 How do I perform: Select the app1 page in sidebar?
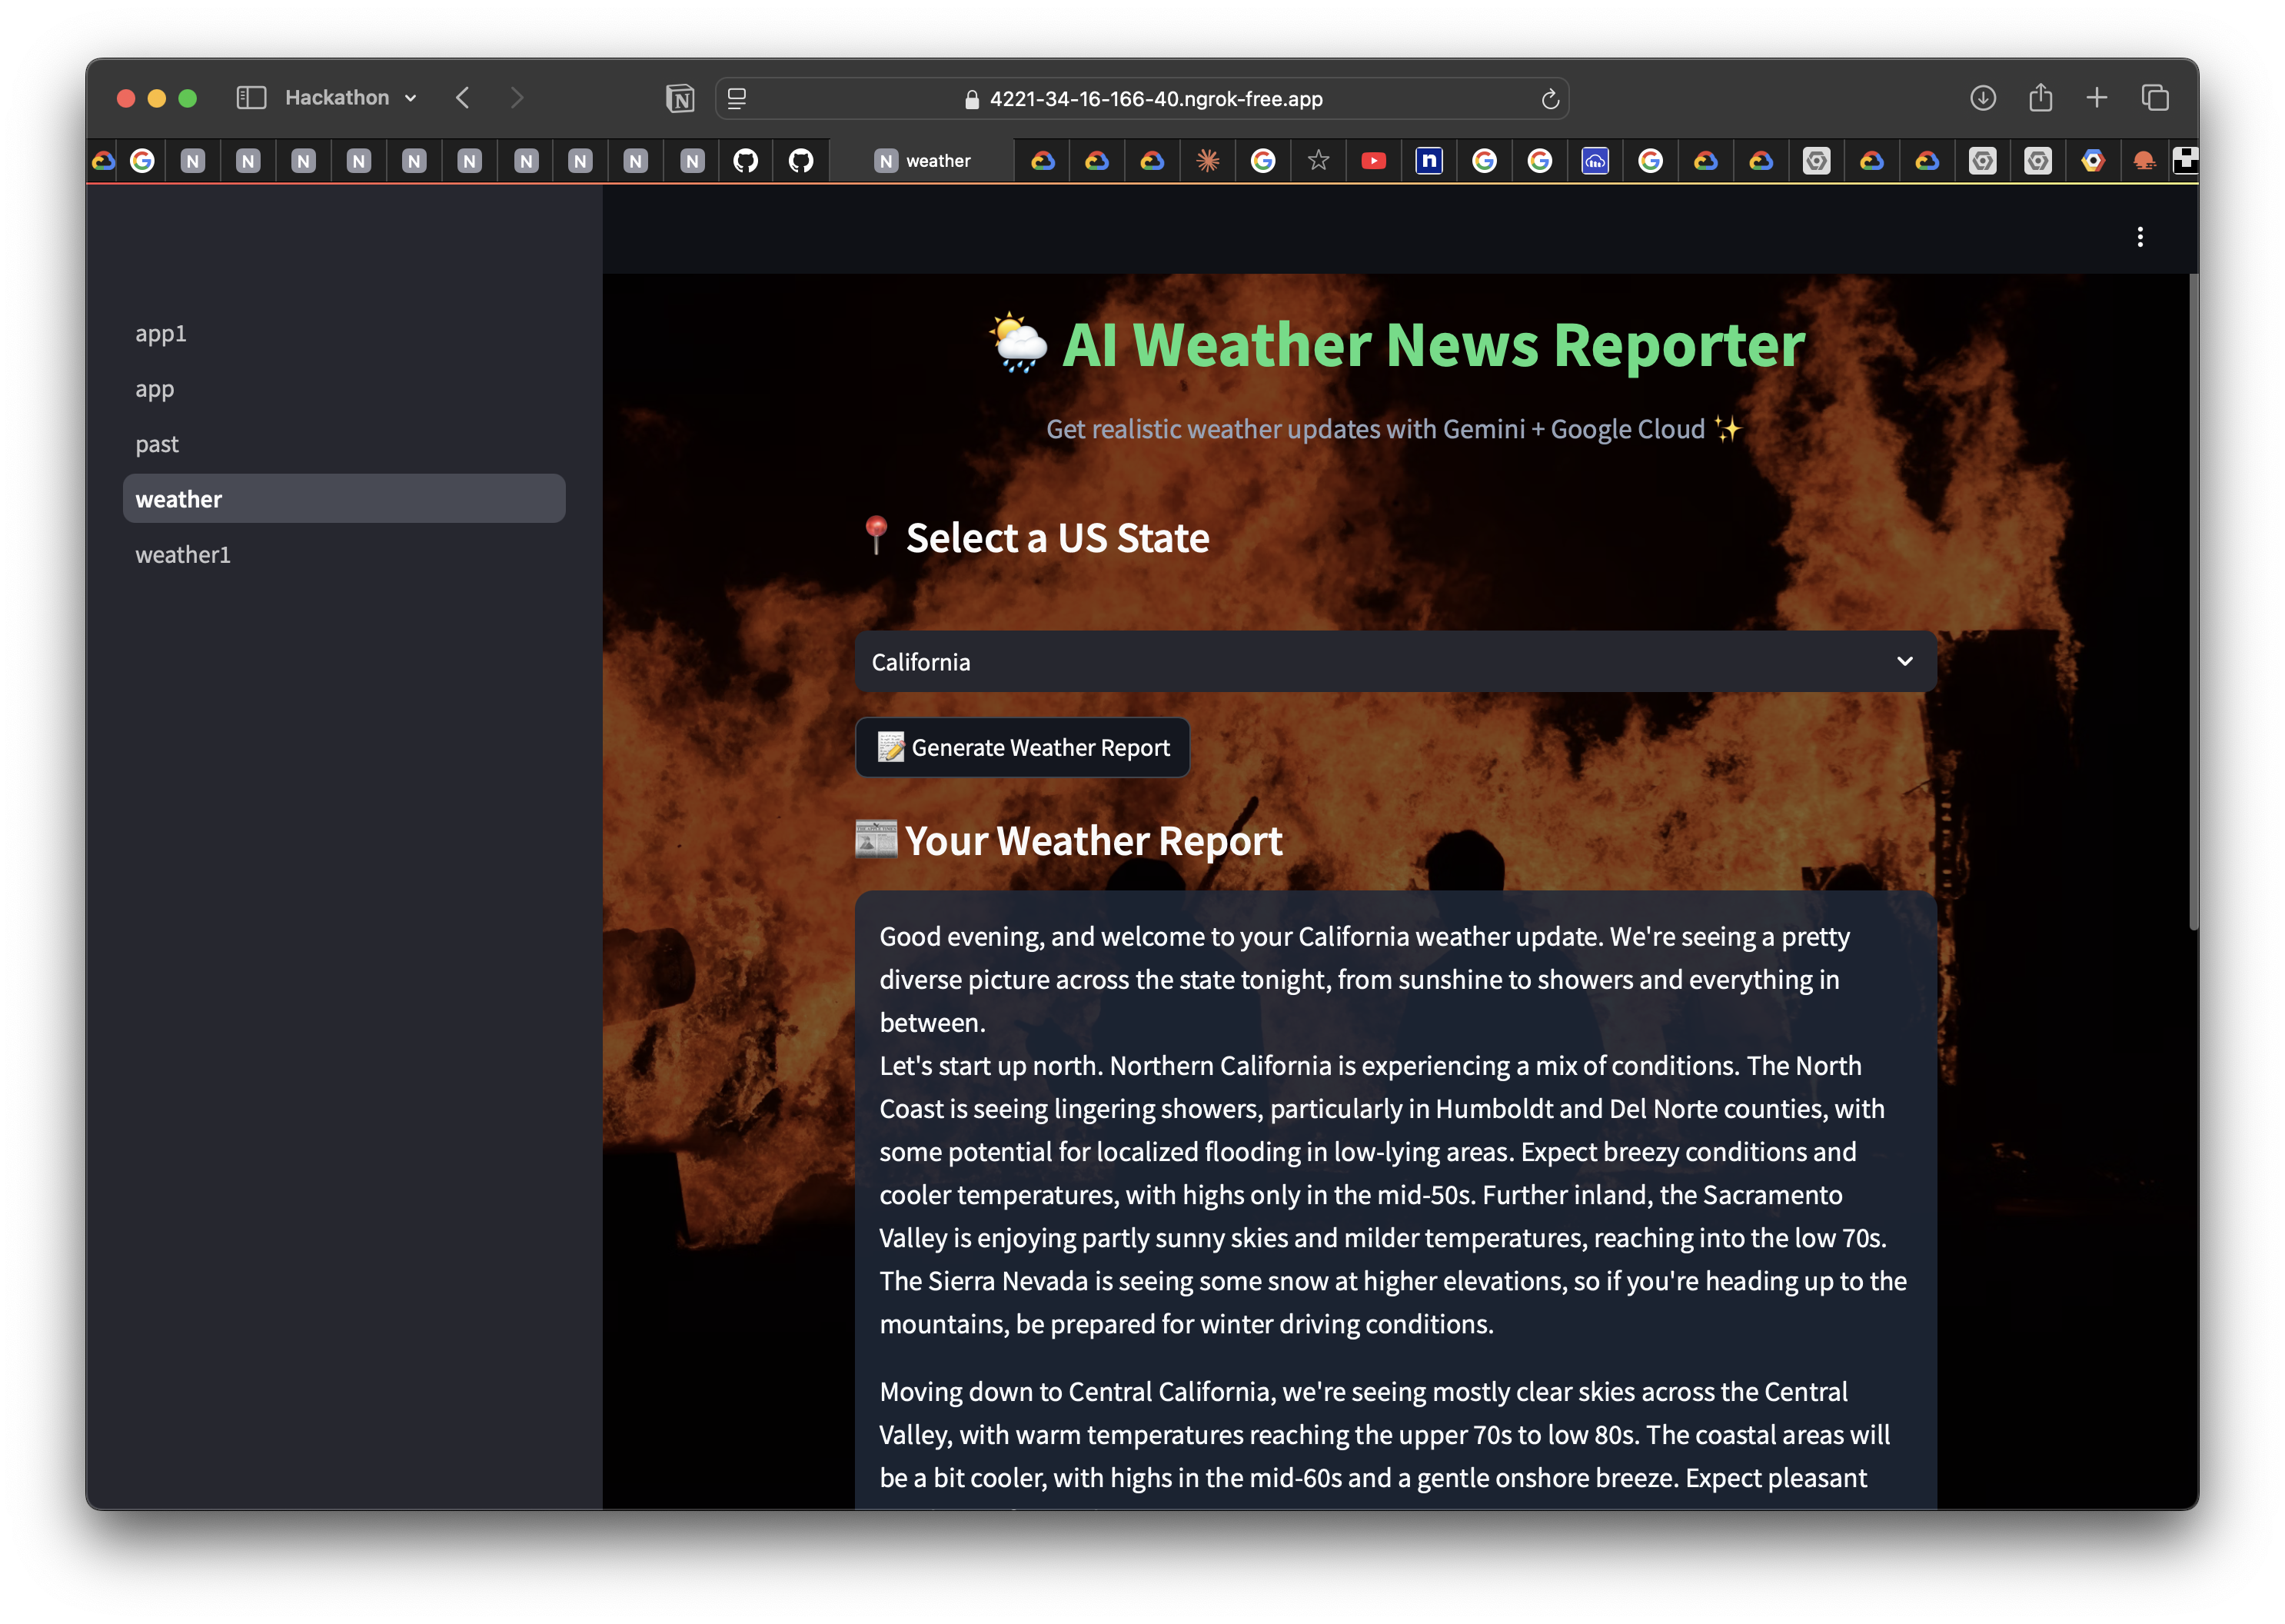[161, 334]
